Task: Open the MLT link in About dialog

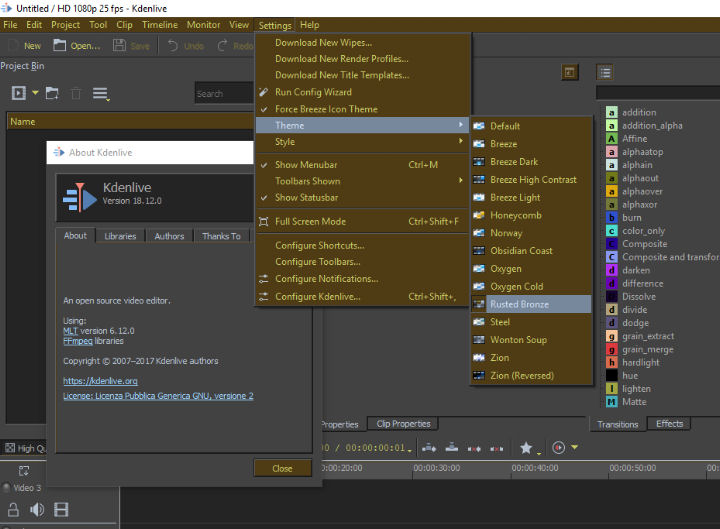Action: pos(70,331)
